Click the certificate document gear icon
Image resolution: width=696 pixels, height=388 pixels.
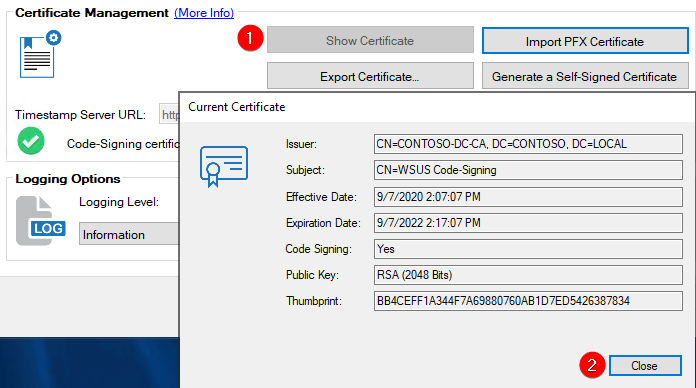(x=40, y=54)
